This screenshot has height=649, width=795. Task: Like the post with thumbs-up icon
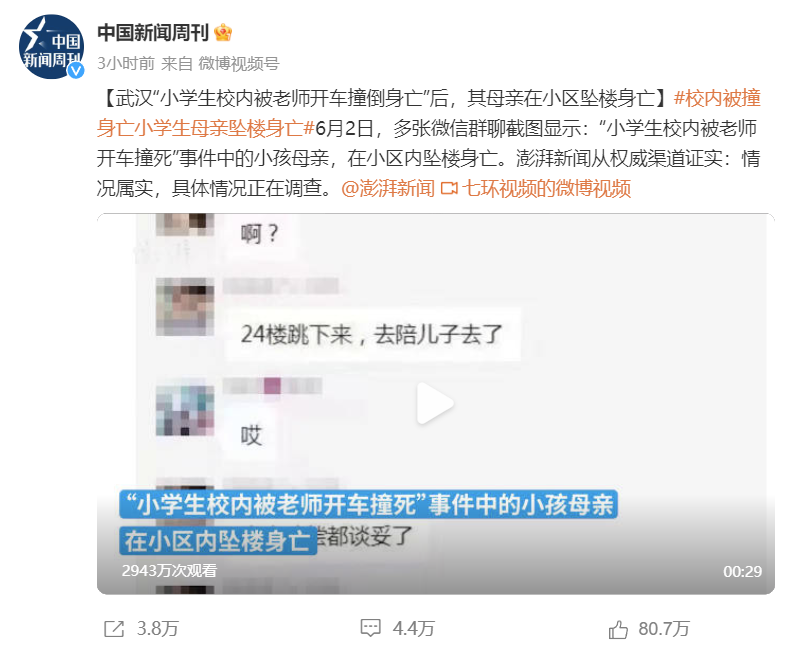point(618,629)
